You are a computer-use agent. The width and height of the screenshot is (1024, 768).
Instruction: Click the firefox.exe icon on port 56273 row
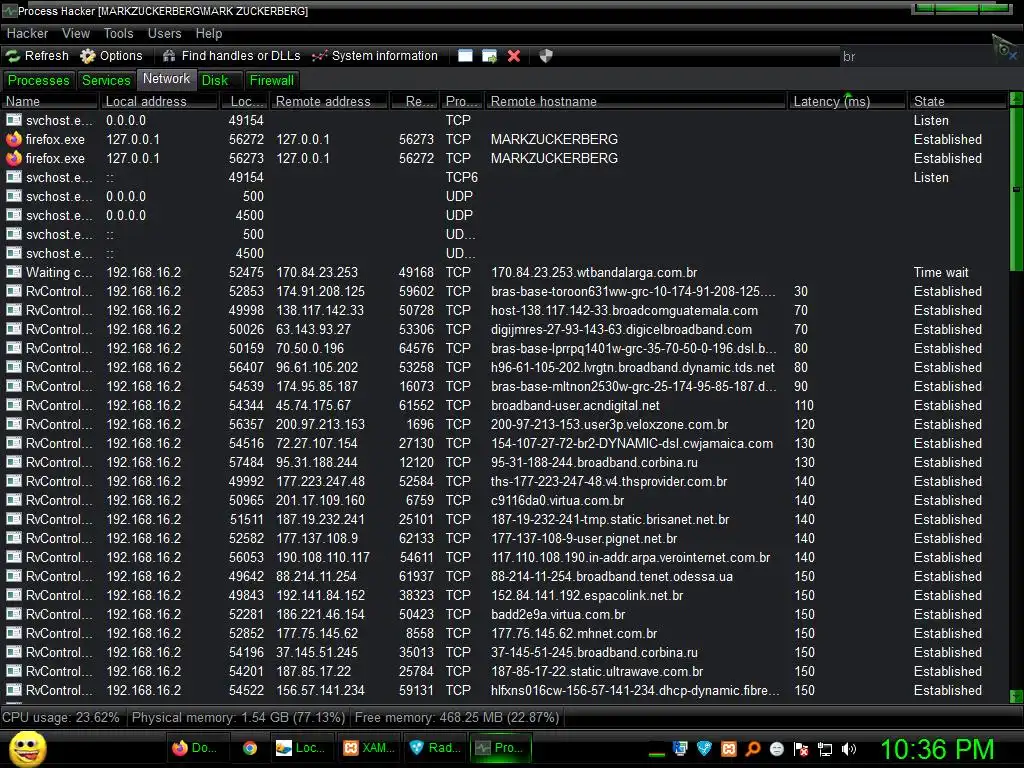(x=14, y=158)
